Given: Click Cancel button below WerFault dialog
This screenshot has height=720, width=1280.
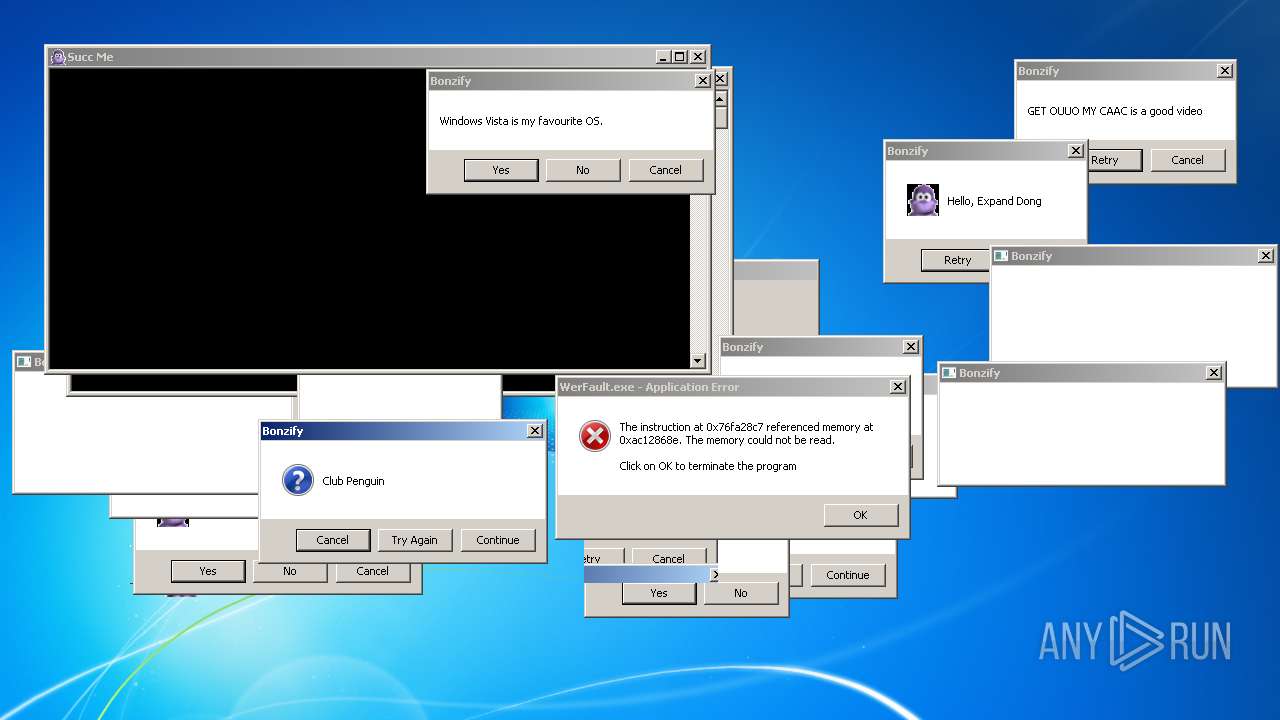Looking at the screenshot, I should pyautogui.click(x=669, y=558).
